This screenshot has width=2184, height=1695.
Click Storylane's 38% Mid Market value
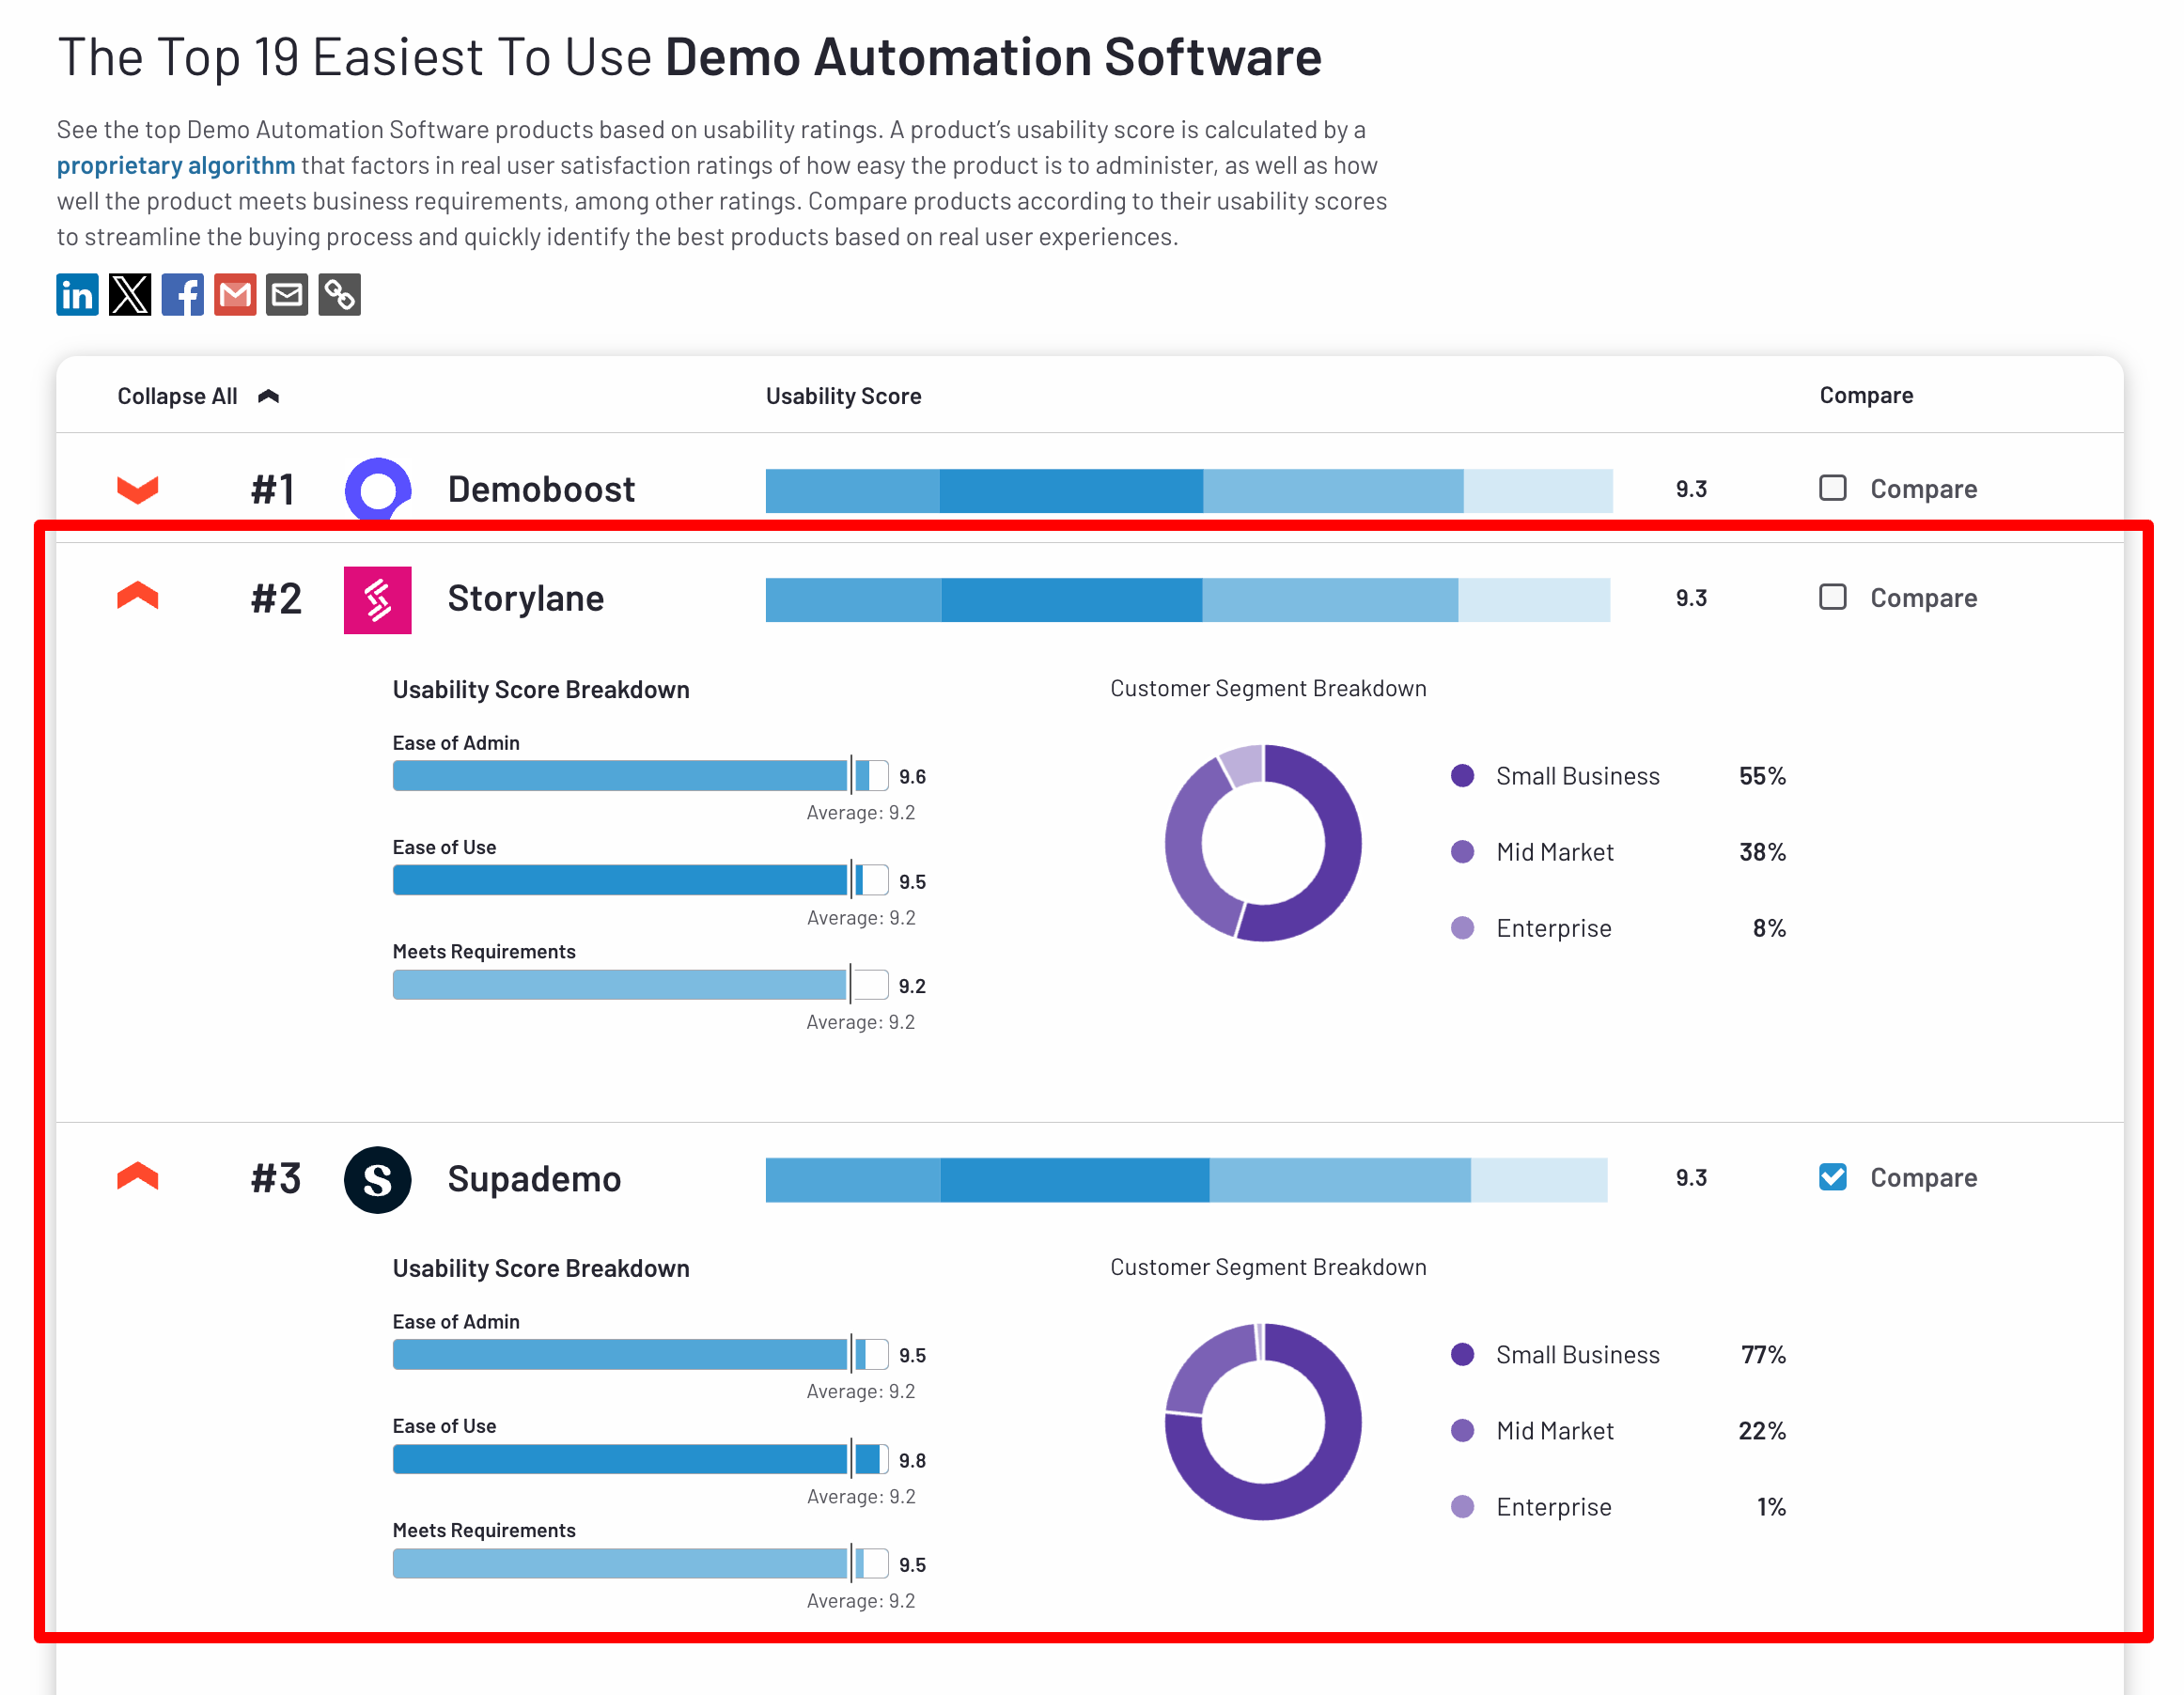[1762, 852]
